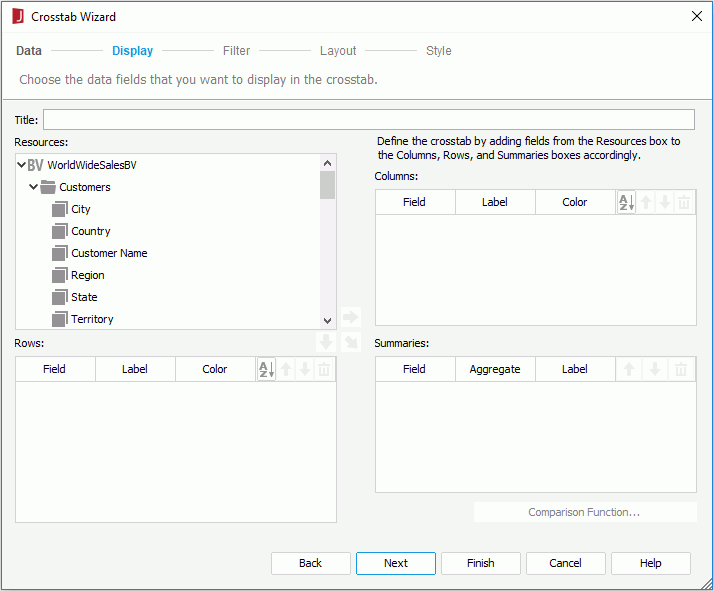Image resolution: width=714 pixels, height=591 pixels.
Task: Click Field header in Columns table
Action: click(x=415, y=202)
